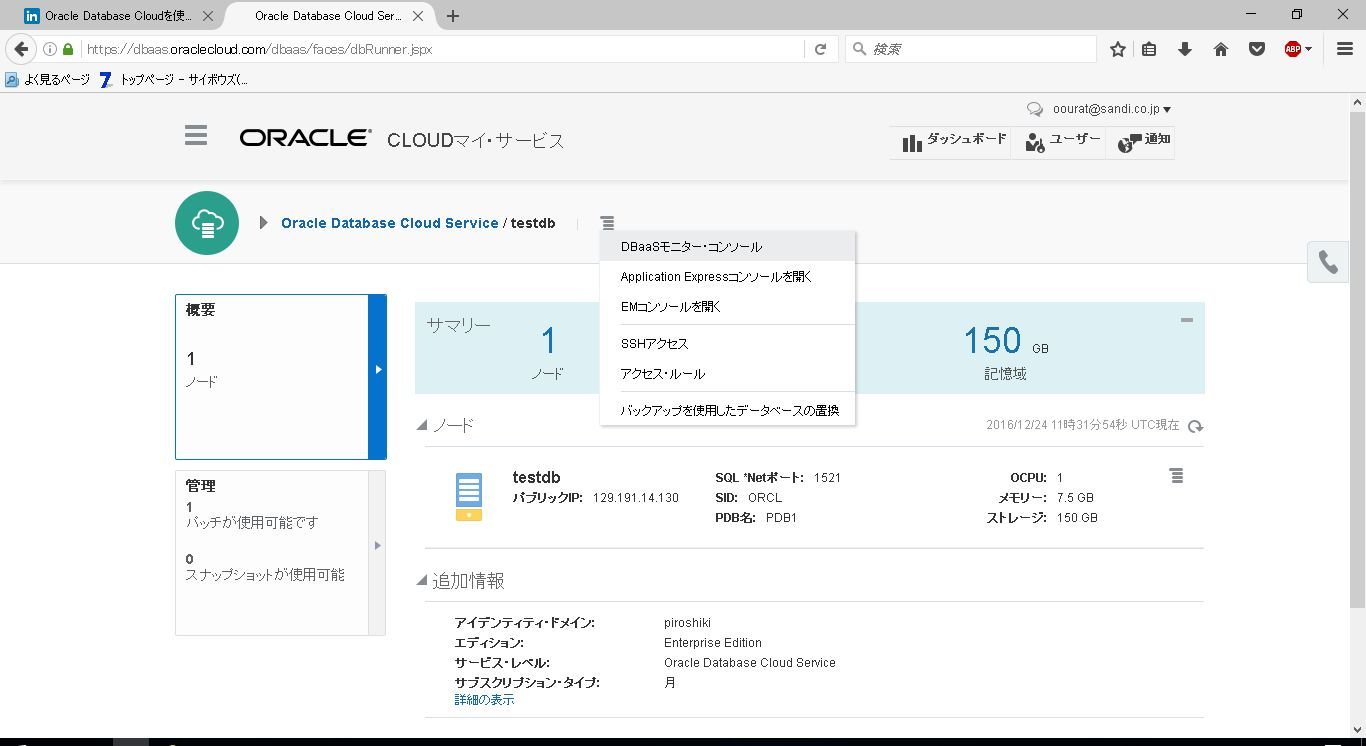Click the service hamburger menu beside testdb
Viewport: 1366px width, 746px height.
coord(607,223)
